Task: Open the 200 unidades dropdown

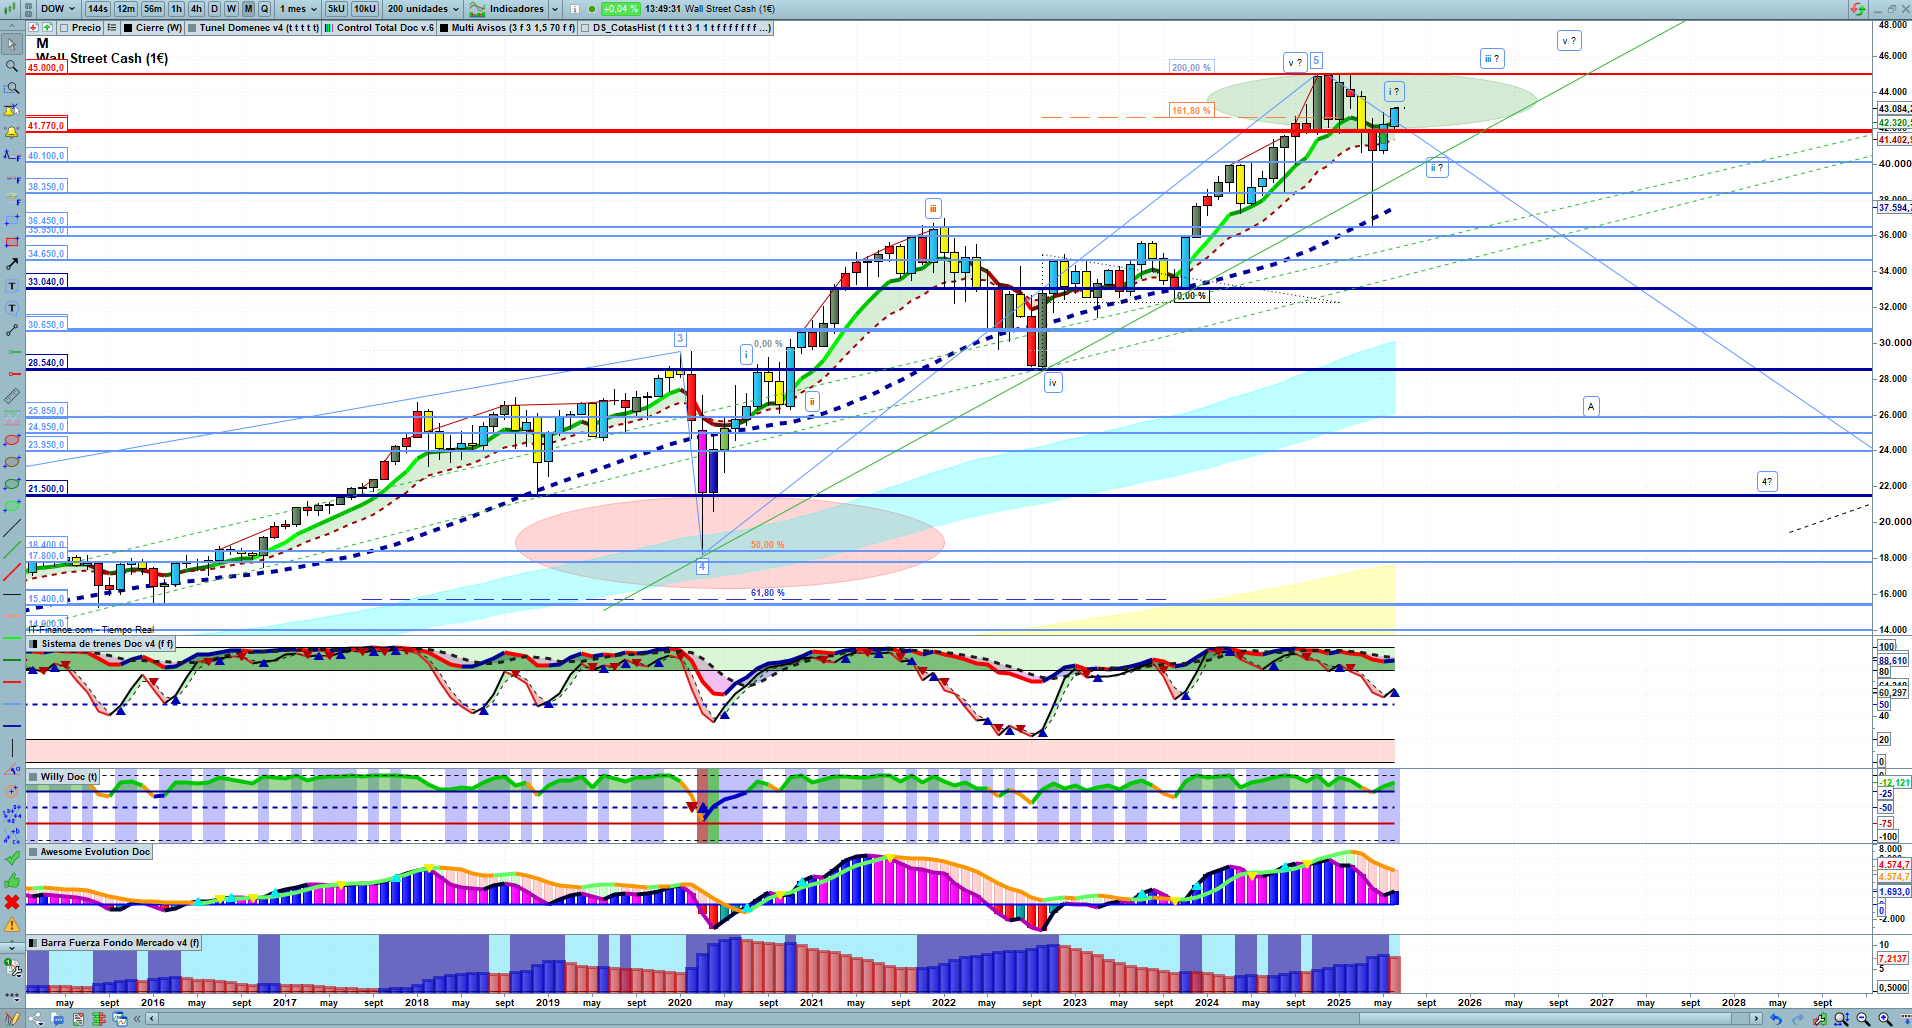Action: [x=423, y=9]
